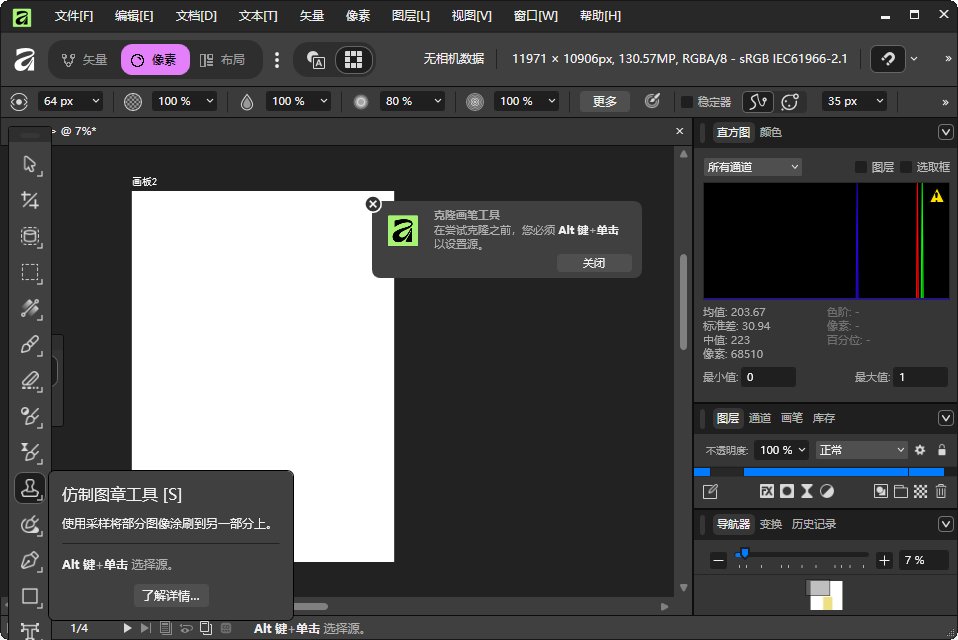Open the 图层[L] menu

point(411,16)
